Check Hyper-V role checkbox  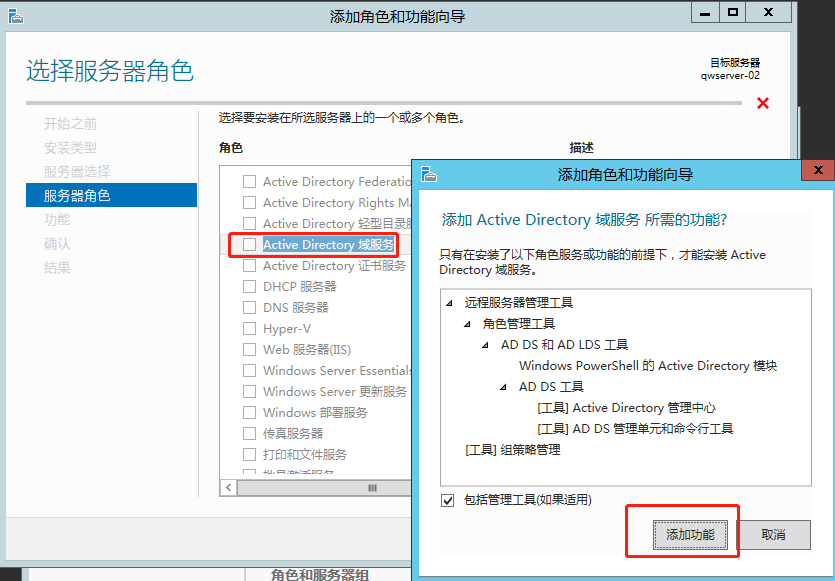249,329
